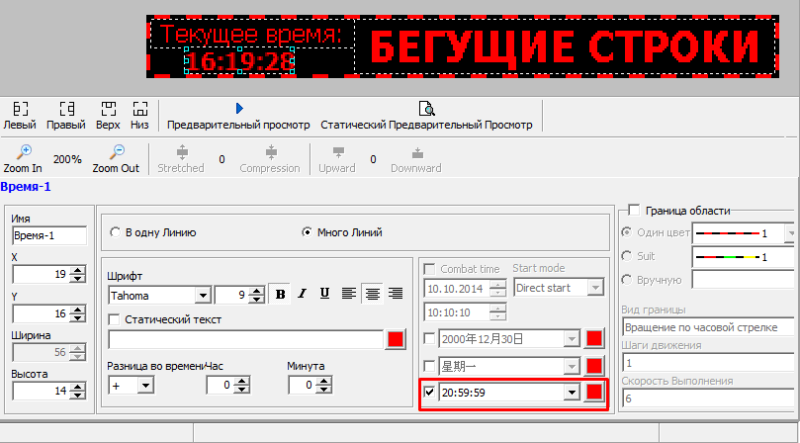Enable Граница области checkbox
The width and height of the screenshot is (800, 443).
[x=634, y=210]
